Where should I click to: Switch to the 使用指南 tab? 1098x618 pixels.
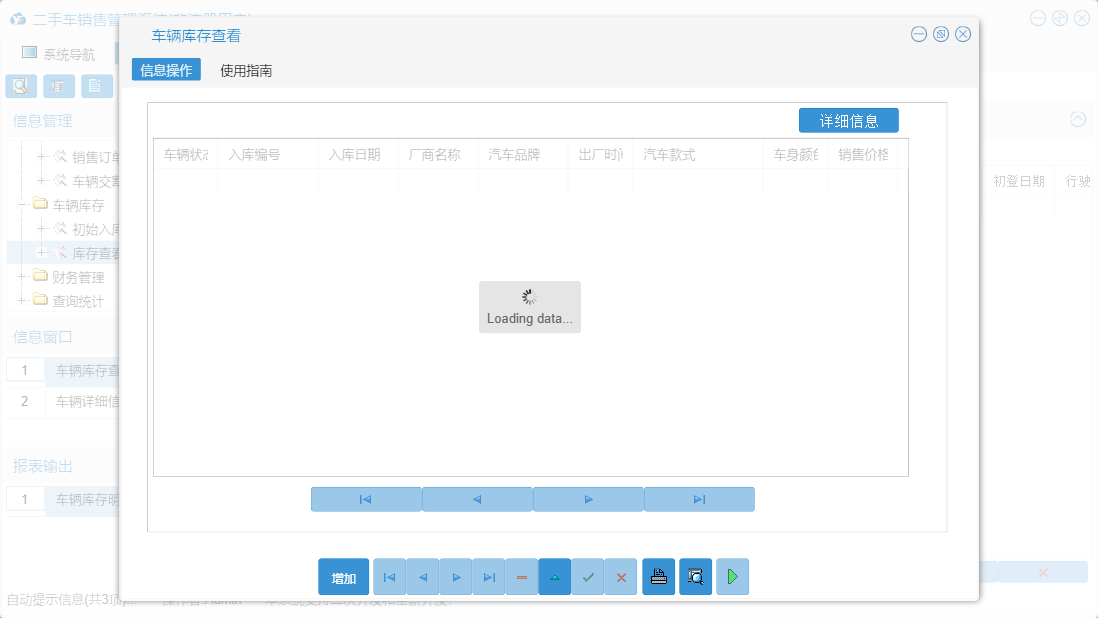(246, 70)
